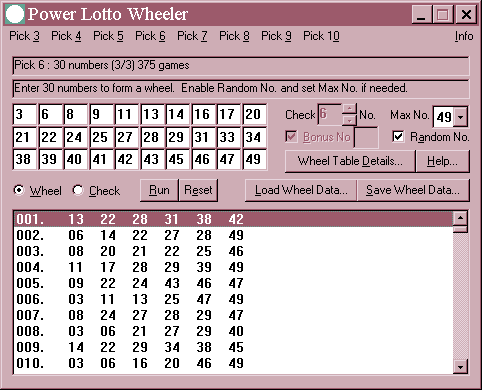This screenshot has height=390, width=482.
Task: Click the number field containing 17
Action: click(x=229, y=114)
